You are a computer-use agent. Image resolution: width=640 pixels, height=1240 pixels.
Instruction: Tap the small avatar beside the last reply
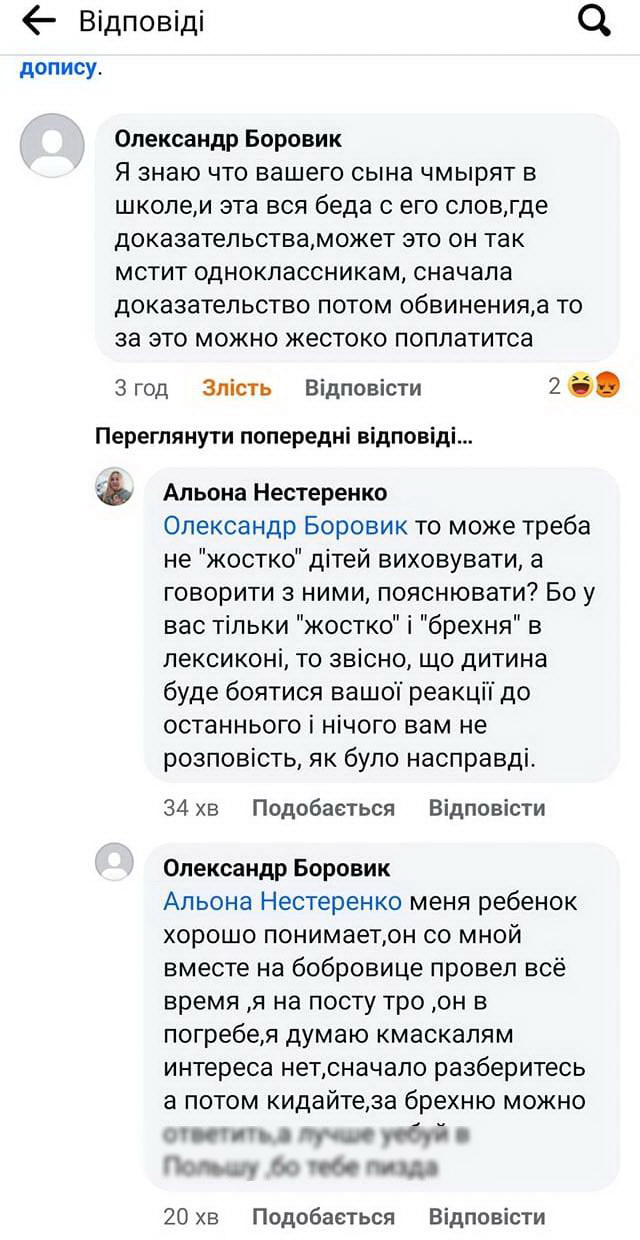[x=114, y=861]
